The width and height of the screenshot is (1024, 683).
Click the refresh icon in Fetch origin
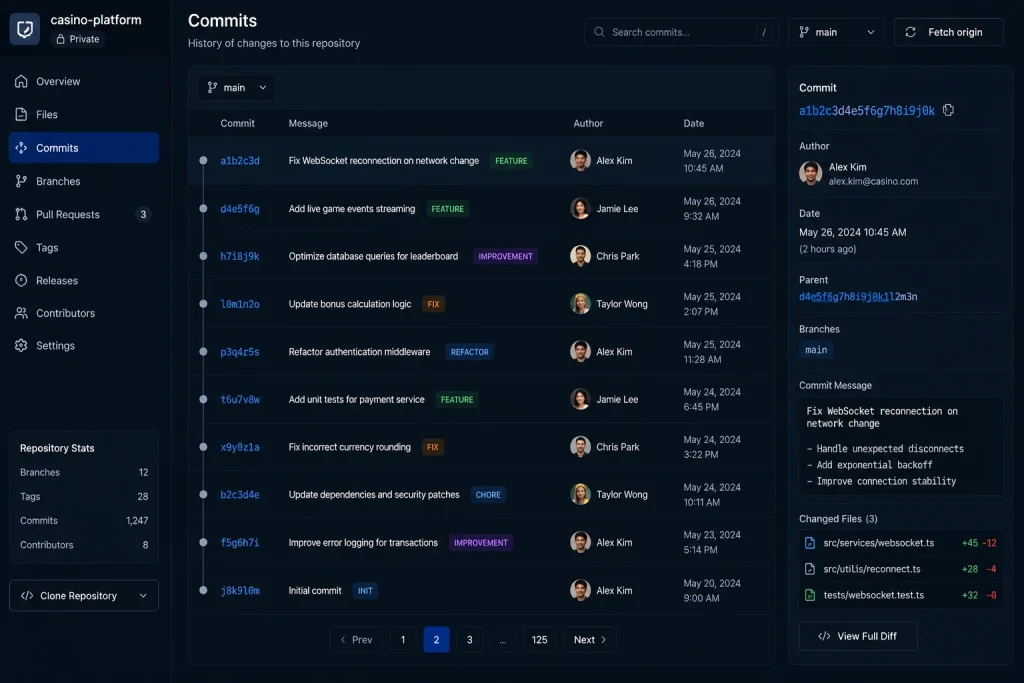pyautogui.click(x=910, y=32)
